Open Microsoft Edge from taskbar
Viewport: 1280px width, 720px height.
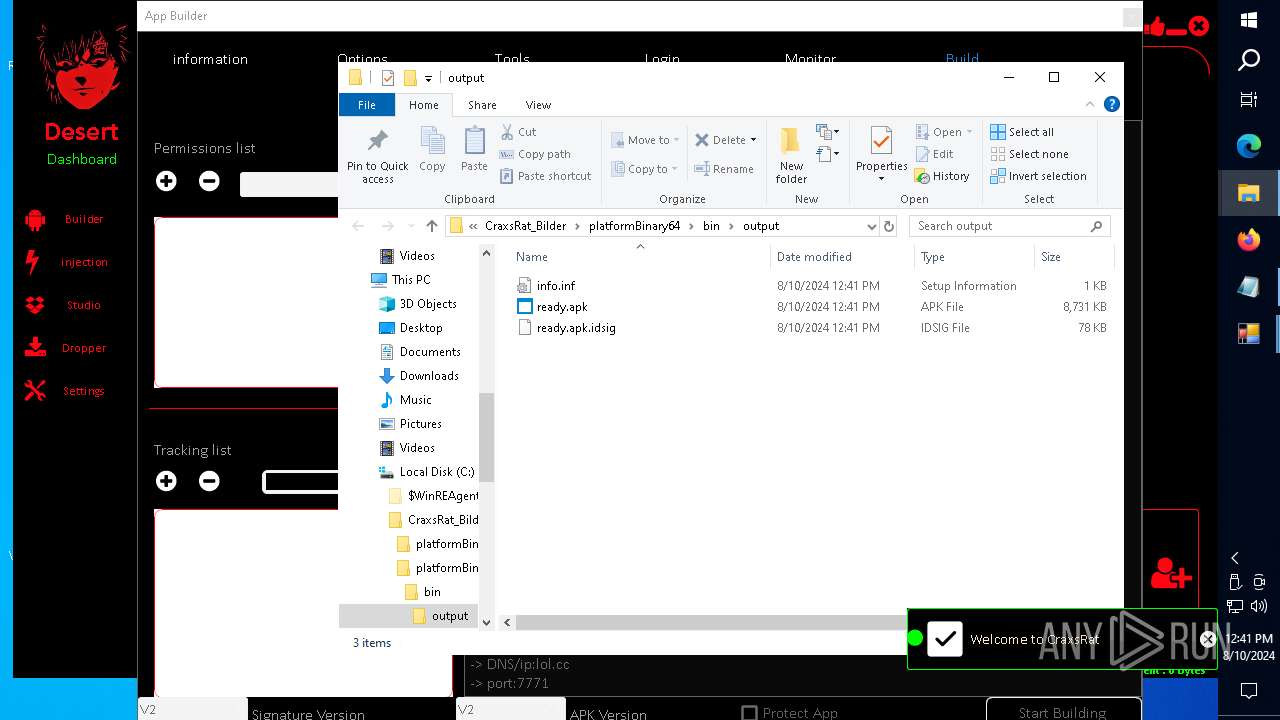point(1249,147)
